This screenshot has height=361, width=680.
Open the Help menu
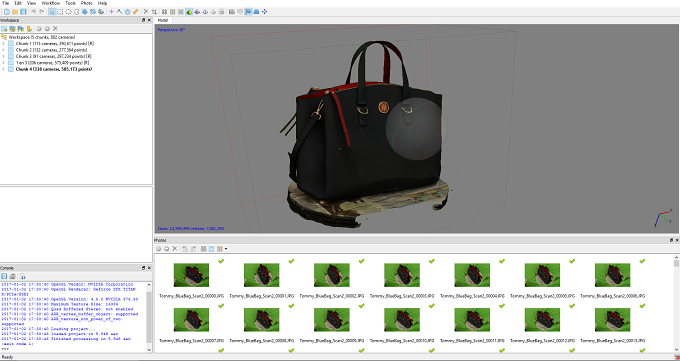point(102,3)
